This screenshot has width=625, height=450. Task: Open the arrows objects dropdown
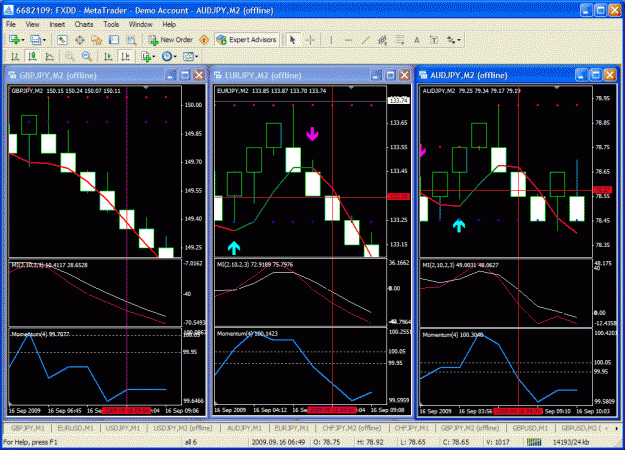tap(454, 40)
